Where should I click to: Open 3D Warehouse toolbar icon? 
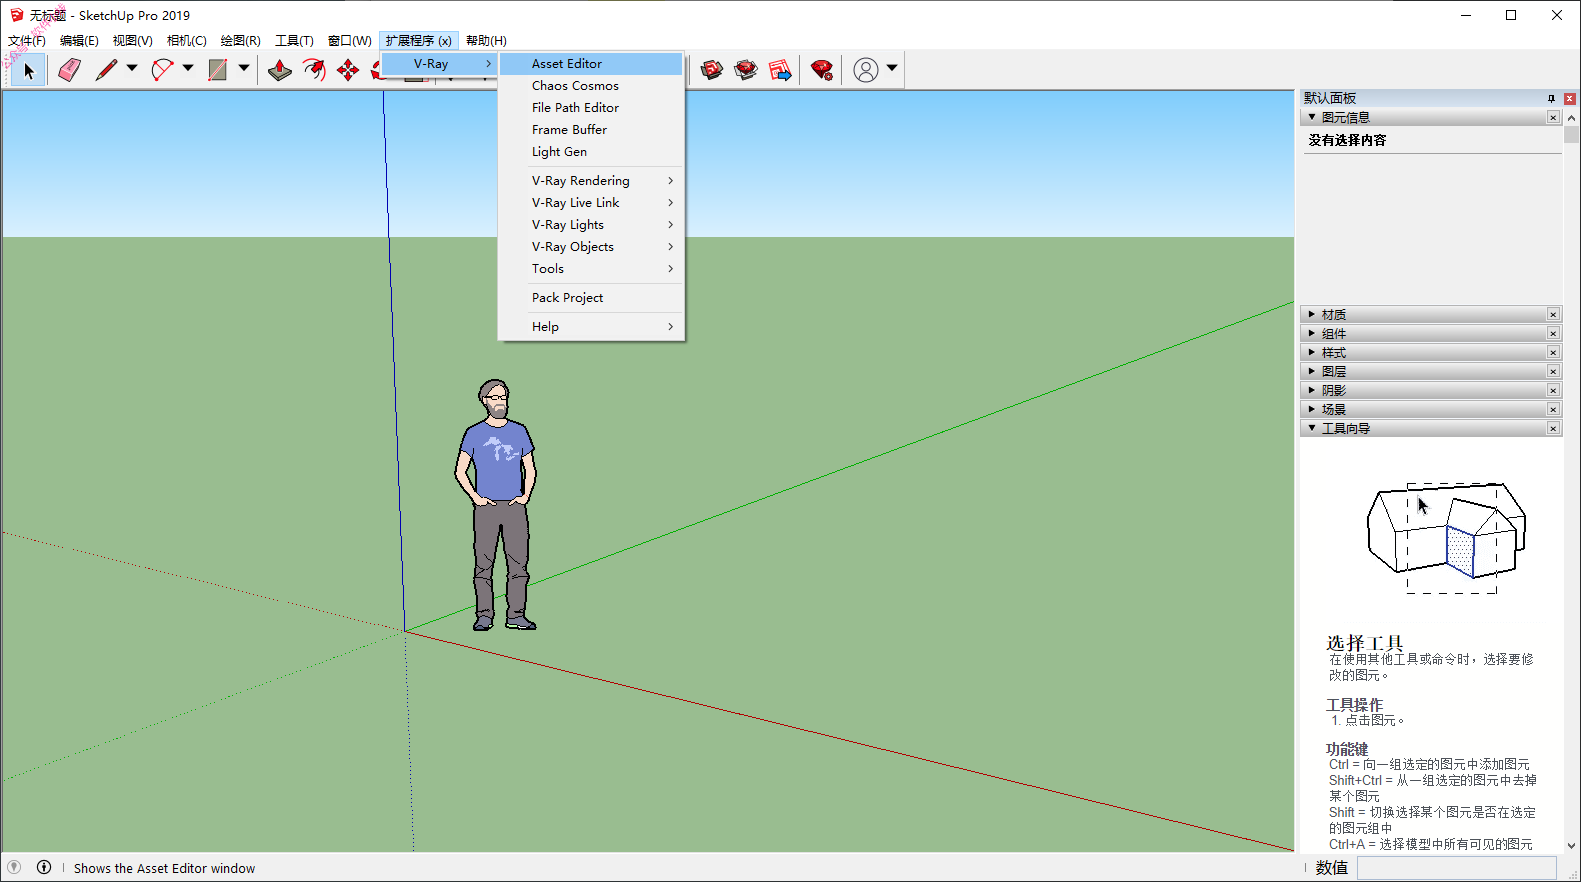click(x=712, y=70)
